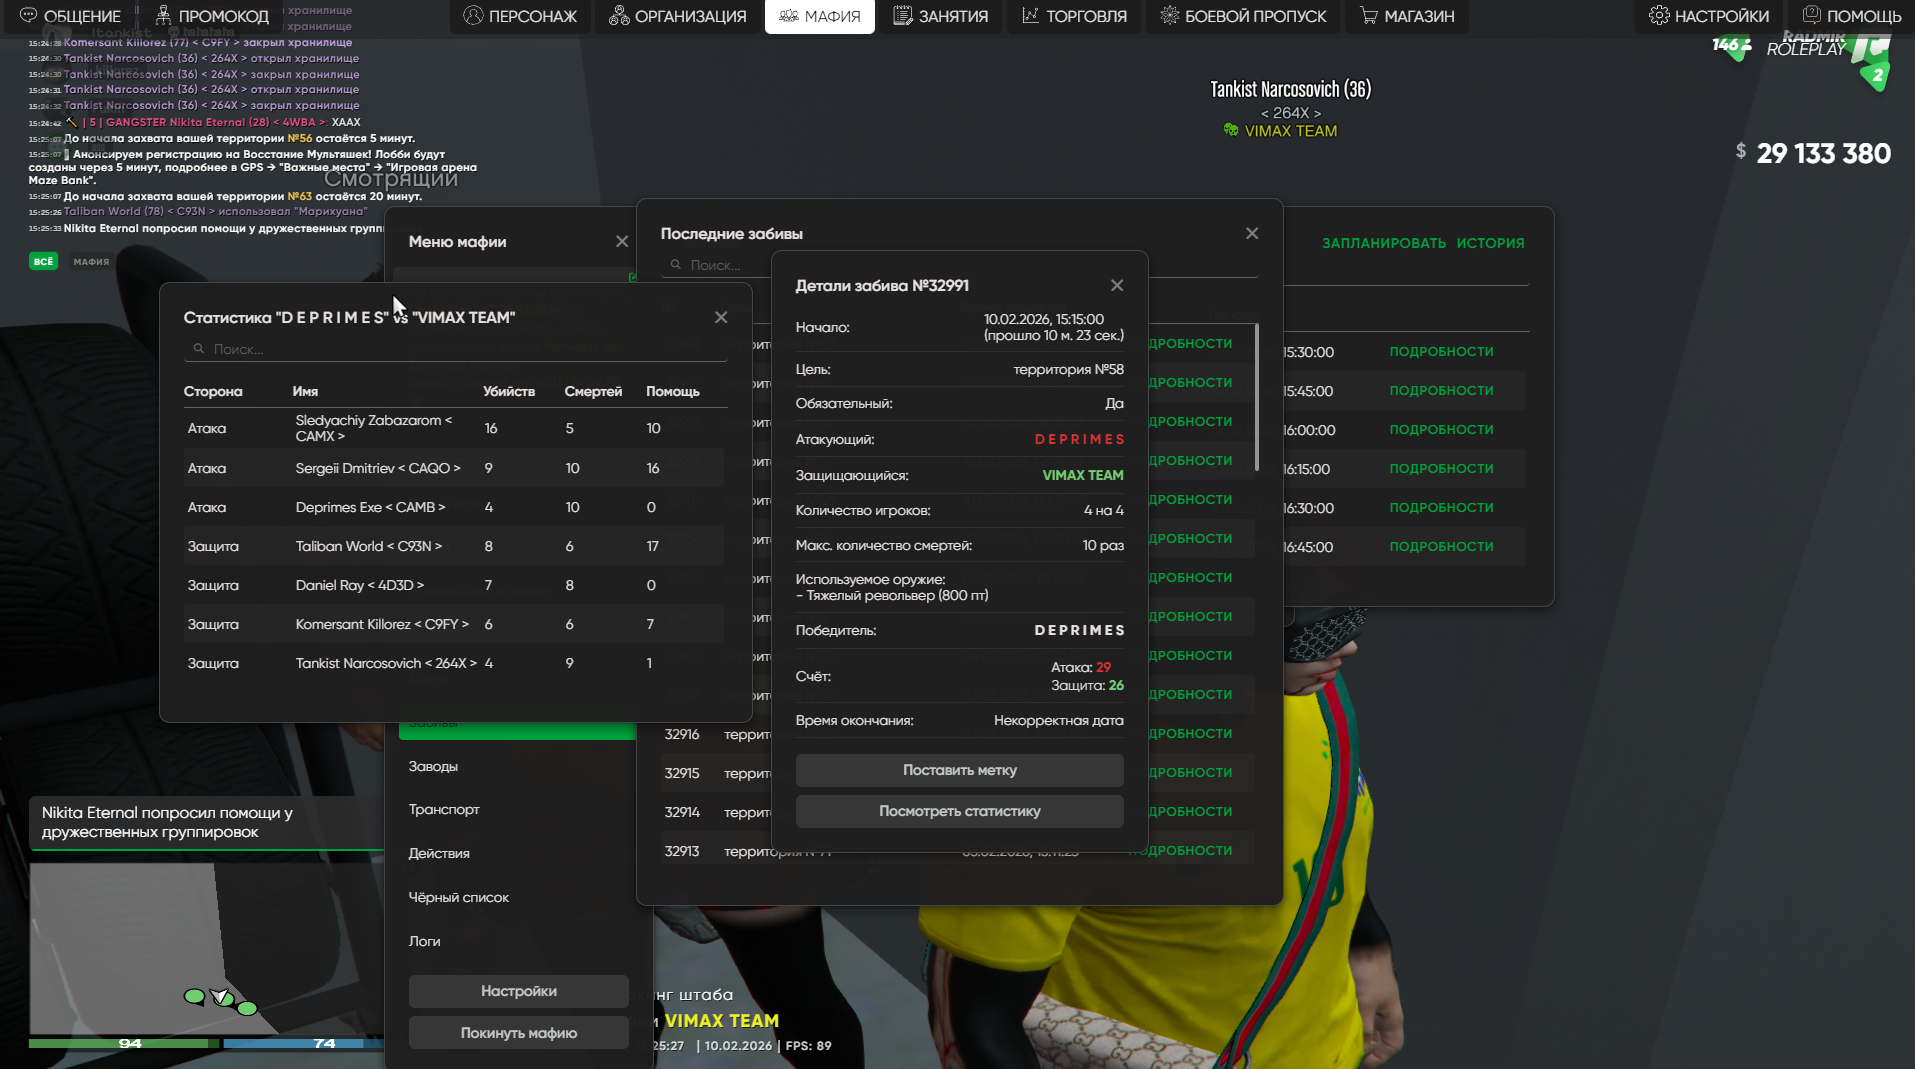Open Действия in the mafia menu

tap(439, 853)
